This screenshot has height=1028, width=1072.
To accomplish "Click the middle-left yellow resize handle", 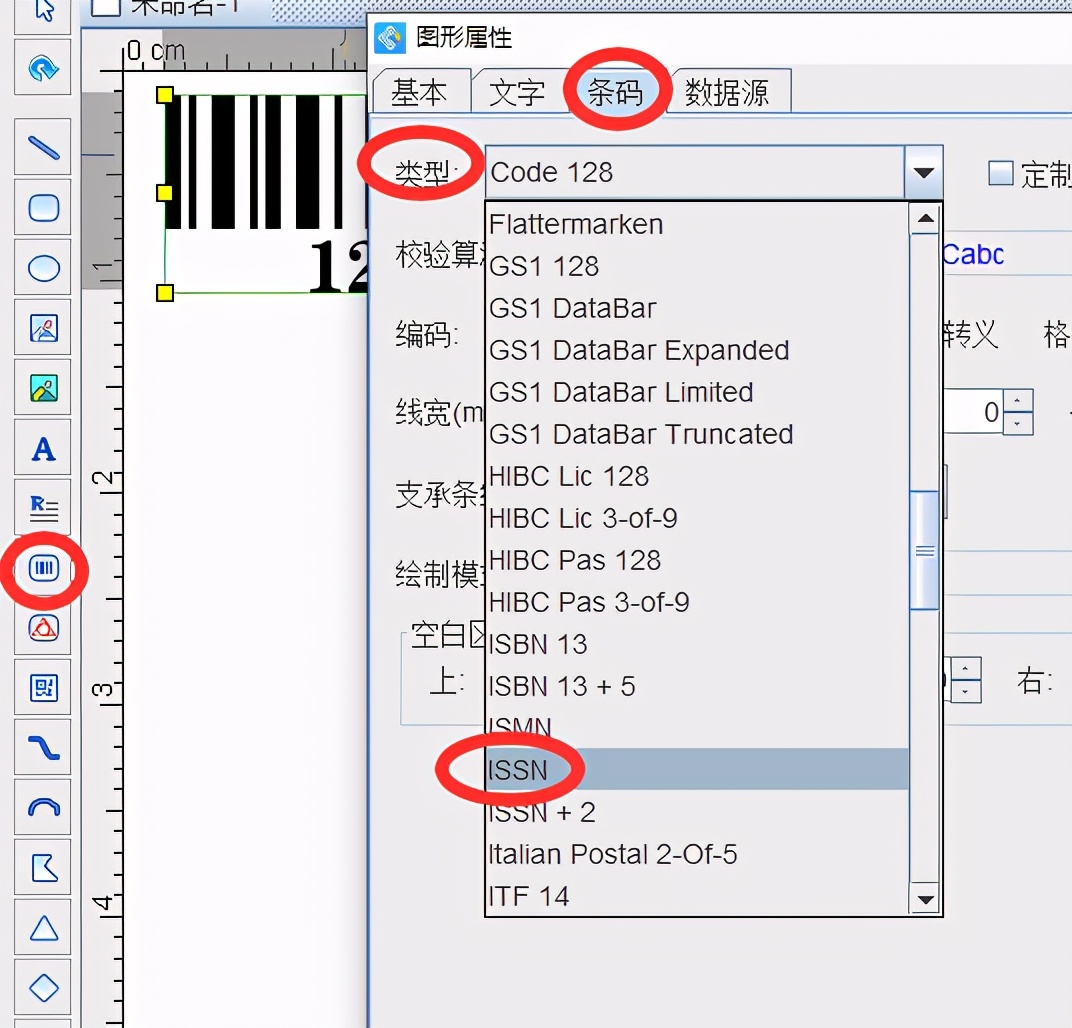I will coord(165,193).
